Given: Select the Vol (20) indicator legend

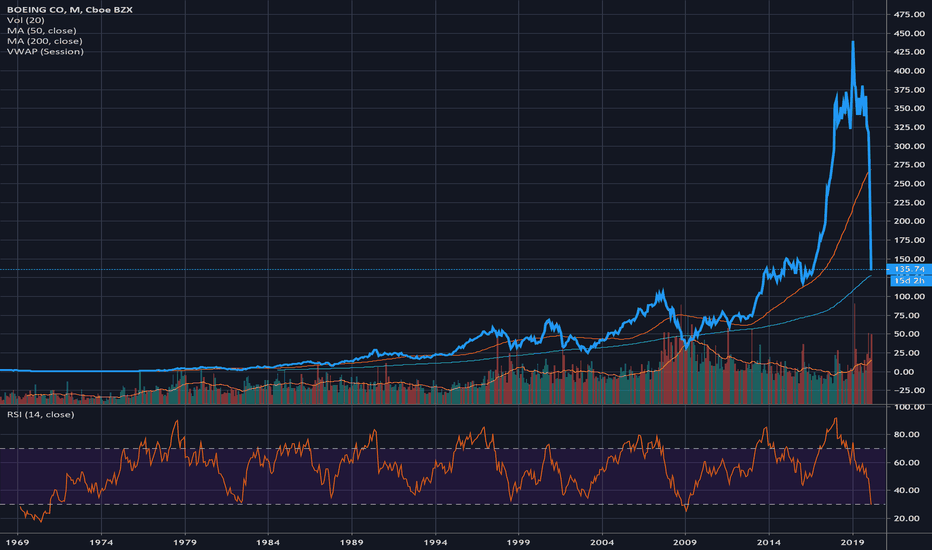Looking at the screenshot, I should 26,20.
